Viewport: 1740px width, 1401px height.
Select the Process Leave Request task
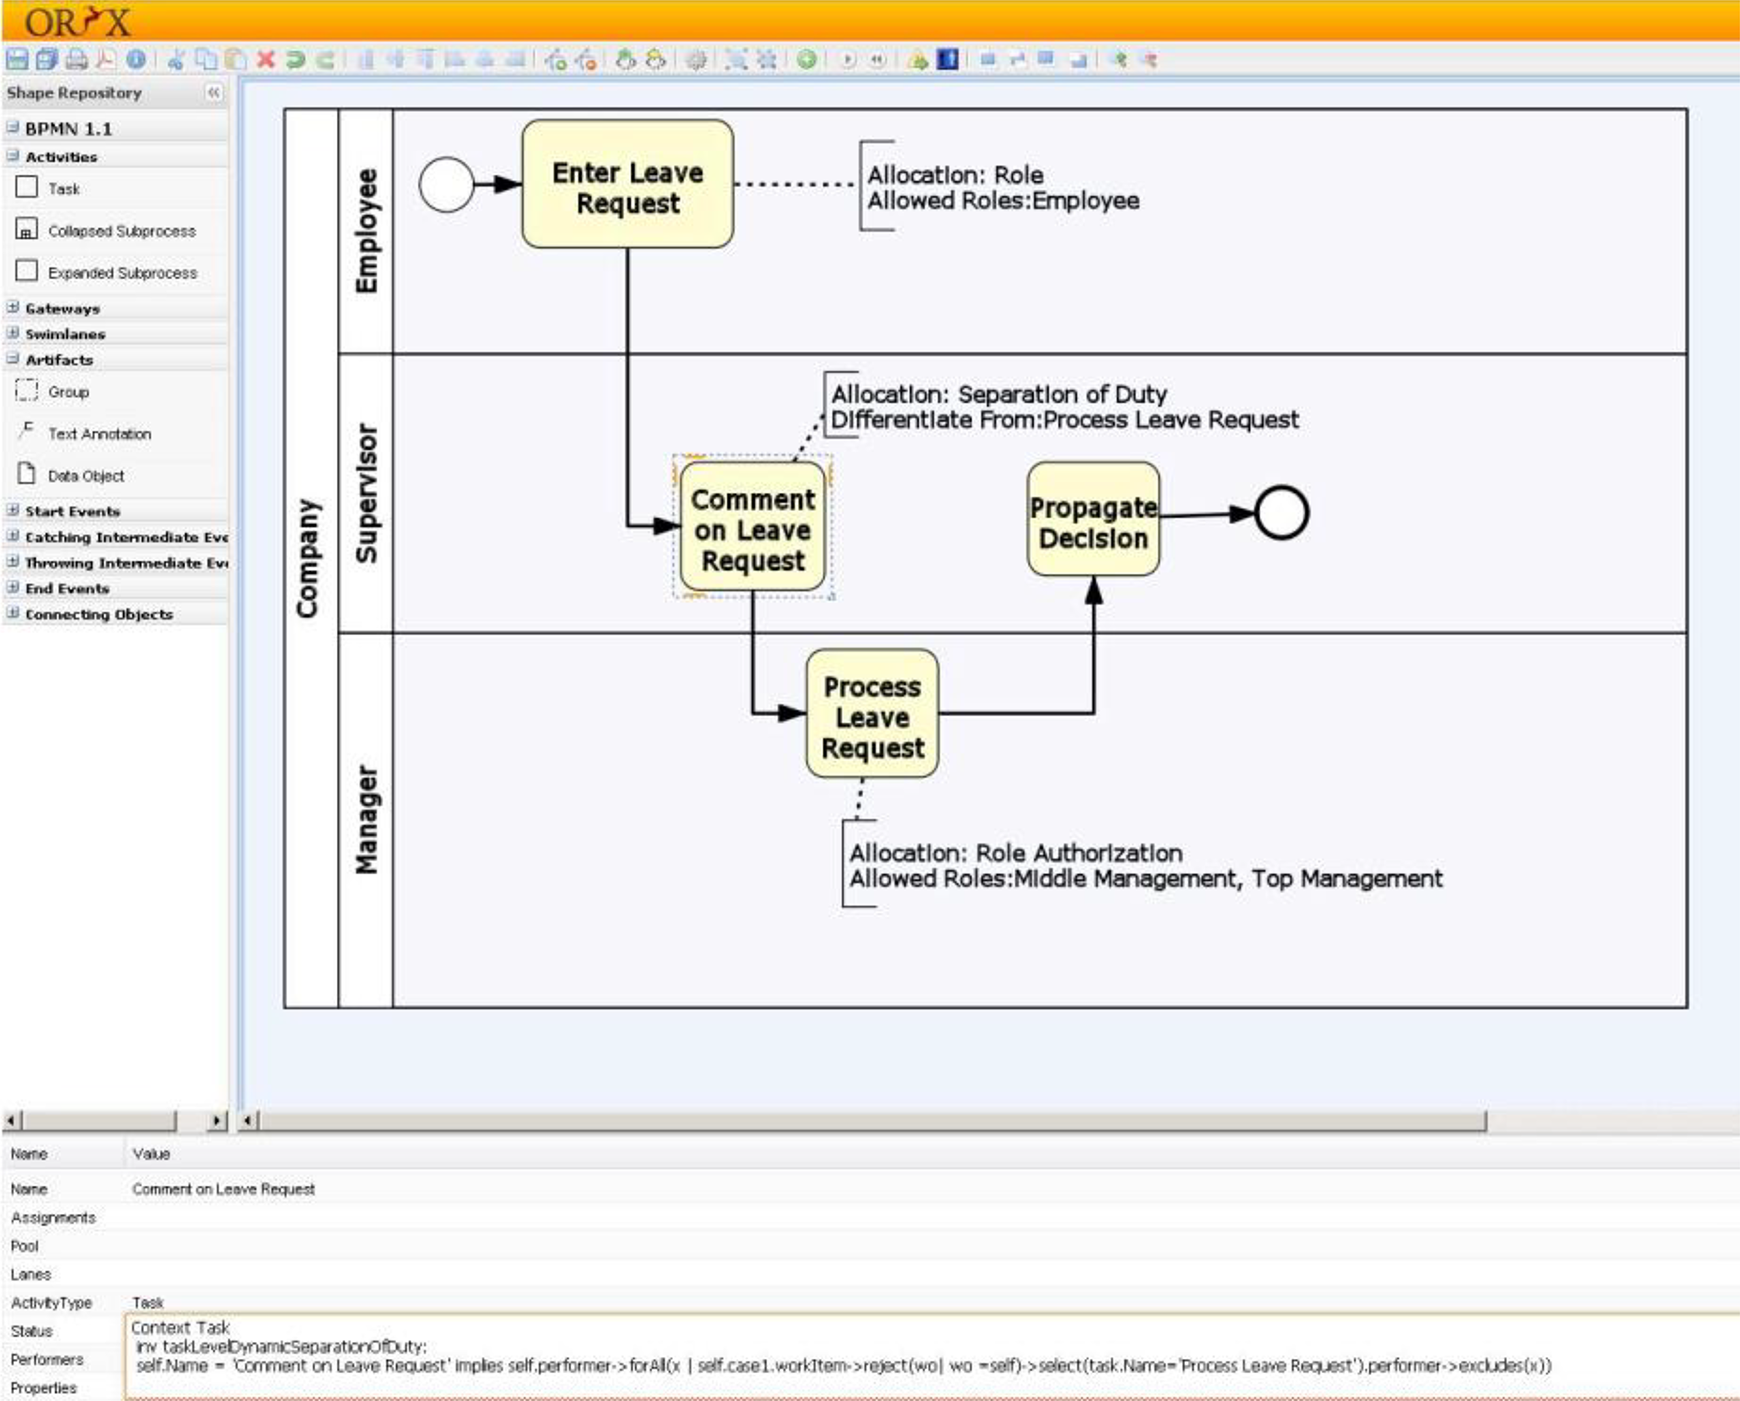point(872,714)
